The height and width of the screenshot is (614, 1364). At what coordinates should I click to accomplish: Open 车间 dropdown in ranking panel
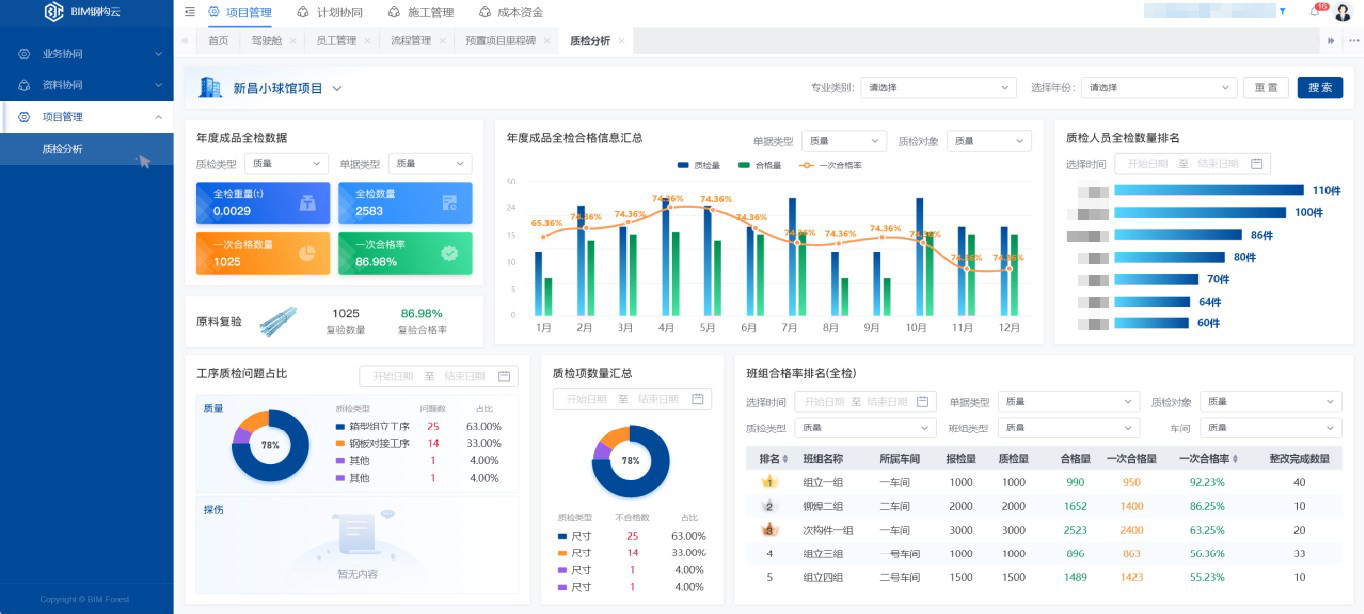click(x=1271, y=427)
